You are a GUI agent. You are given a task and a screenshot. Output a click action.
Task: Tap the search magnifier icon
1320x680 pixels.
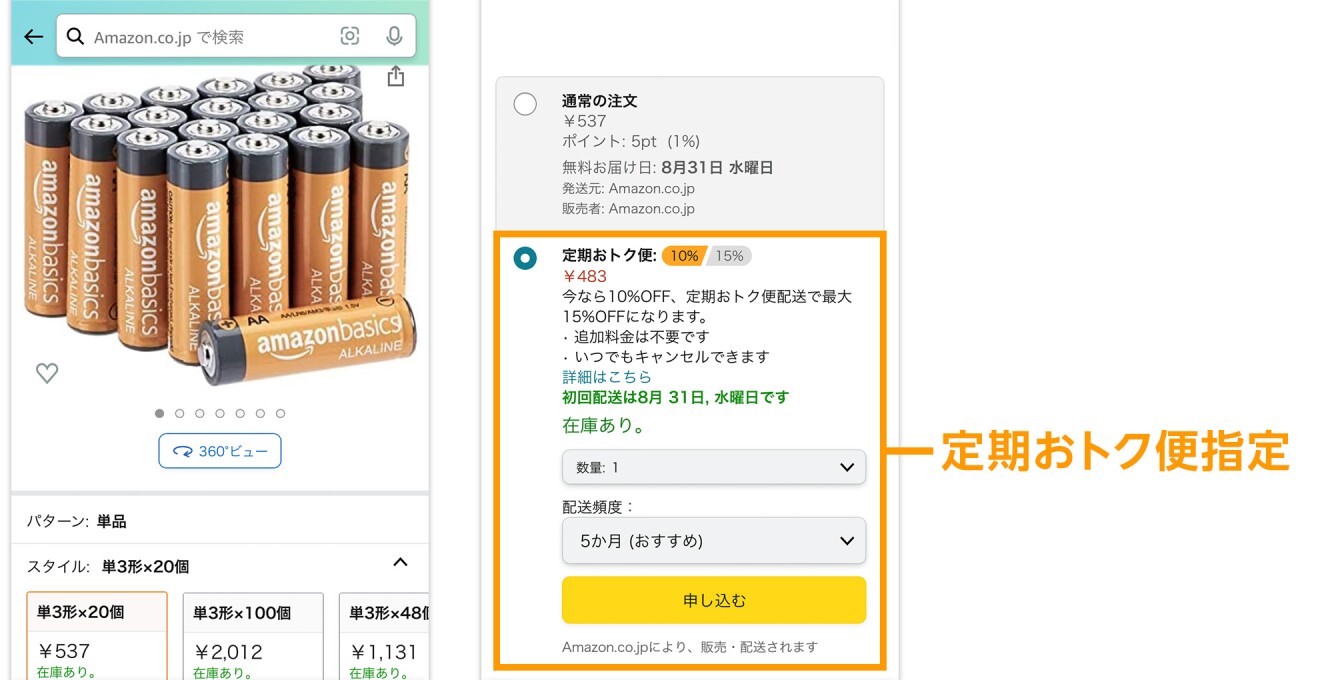(75, 37)
